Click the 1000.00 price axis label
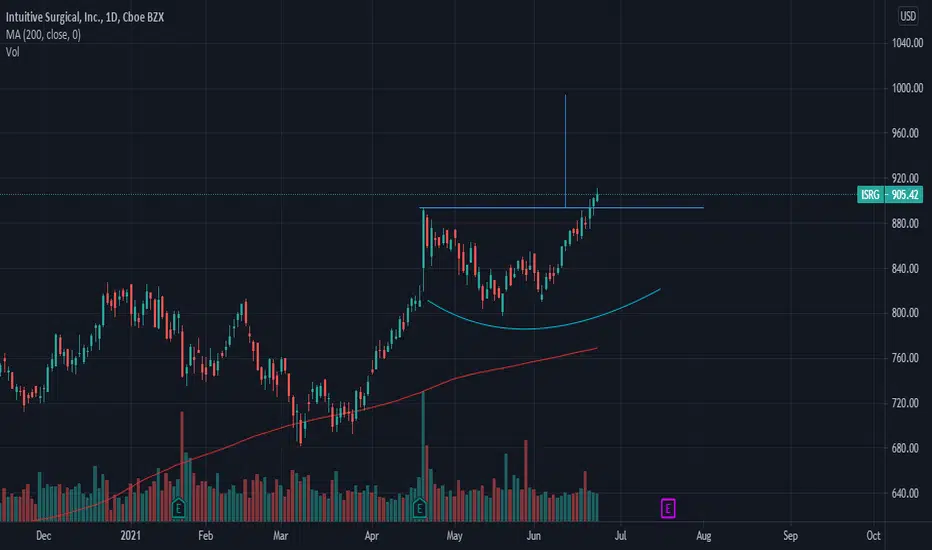This screenshot has width=932, height=550. pyautogui.click(x=907, y=88)
